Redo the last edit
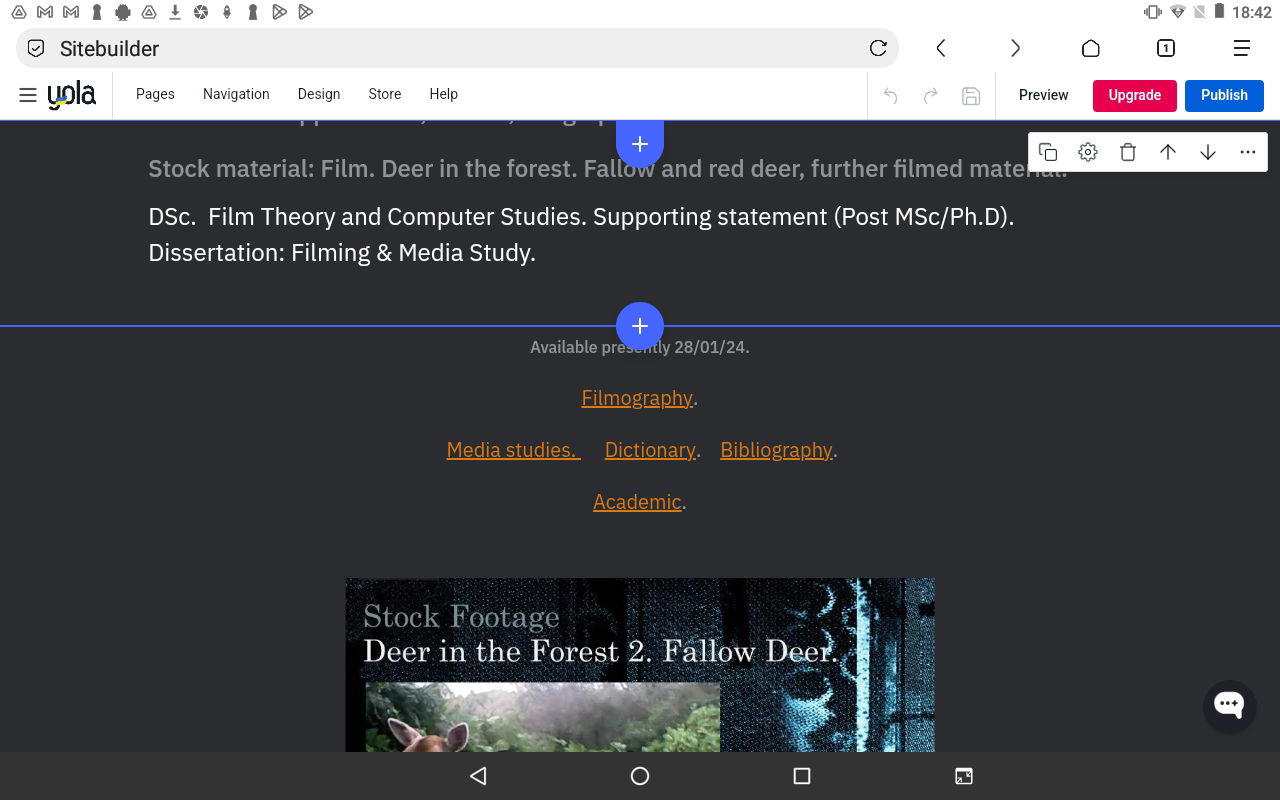 pos(930,96)
